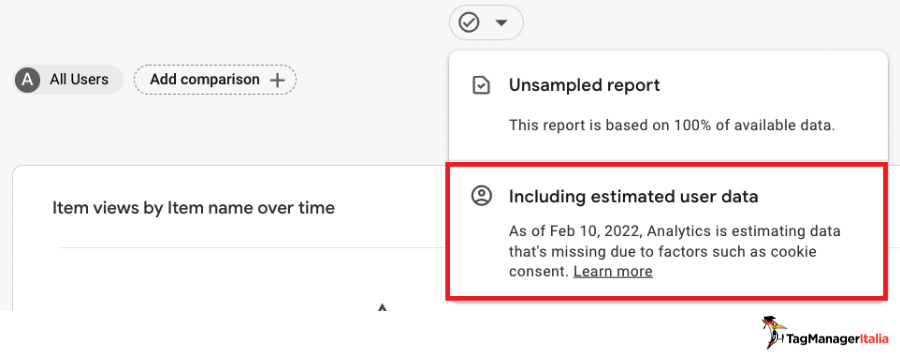Click the data quality checkmark icon
This screenshot has width=900, height=360.
(x=469, y=23)
